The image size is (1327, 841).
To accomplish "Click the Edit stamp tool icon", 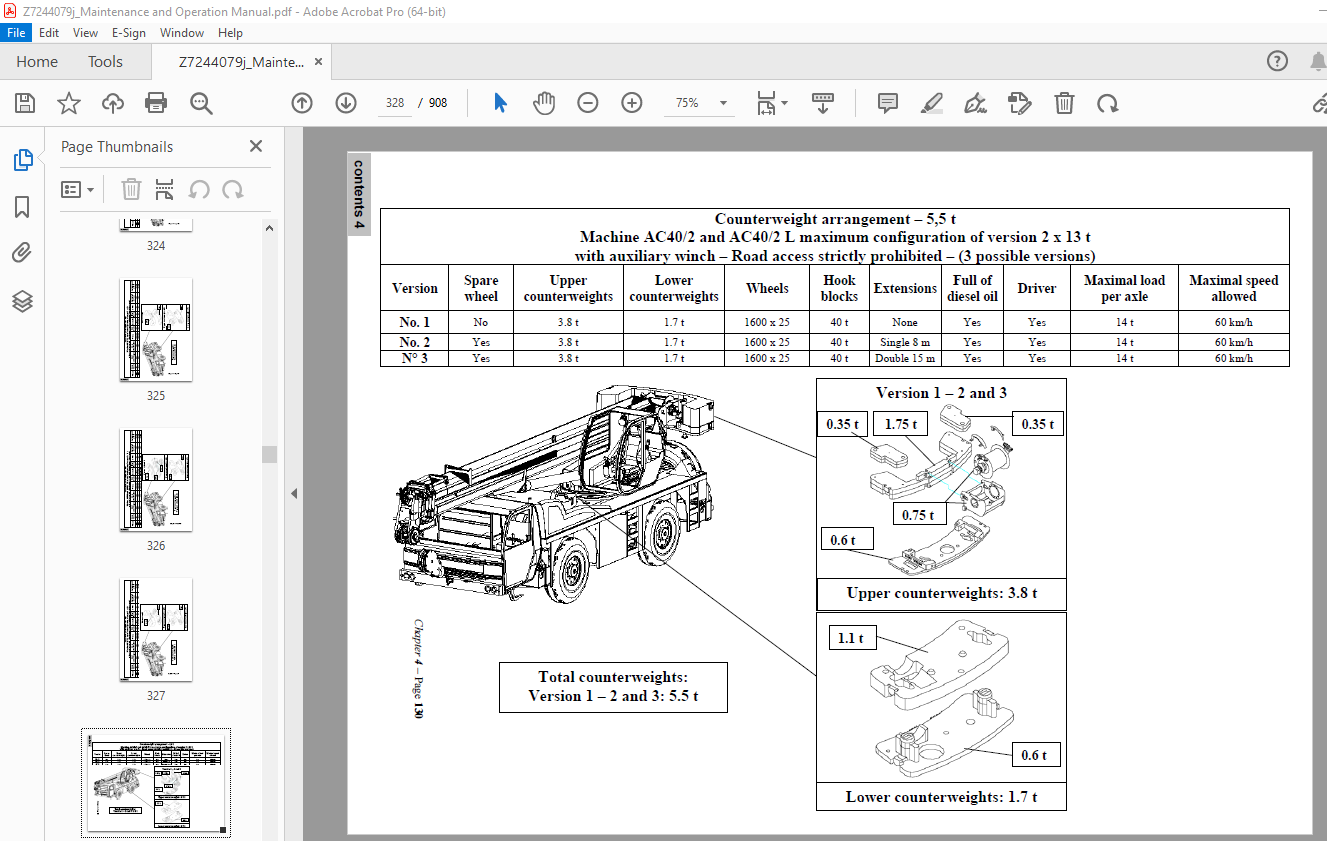I will (x=1020, y=103).
